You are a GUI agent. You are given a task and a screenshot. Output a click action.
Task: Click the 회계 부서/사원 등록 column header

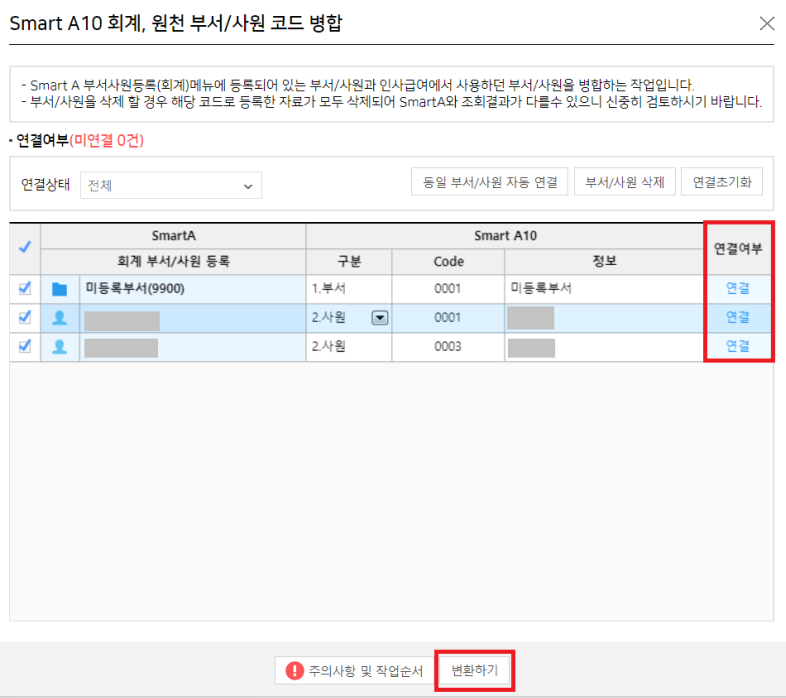[x=173, y=261]
